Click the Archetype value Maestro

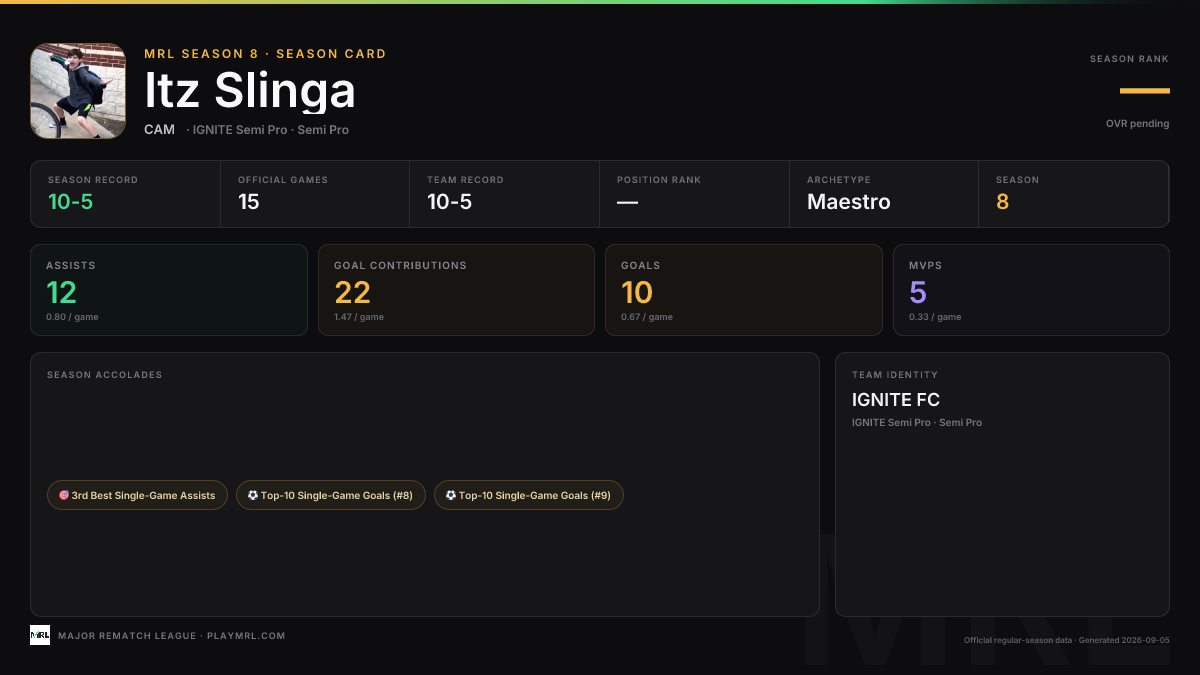849,202
